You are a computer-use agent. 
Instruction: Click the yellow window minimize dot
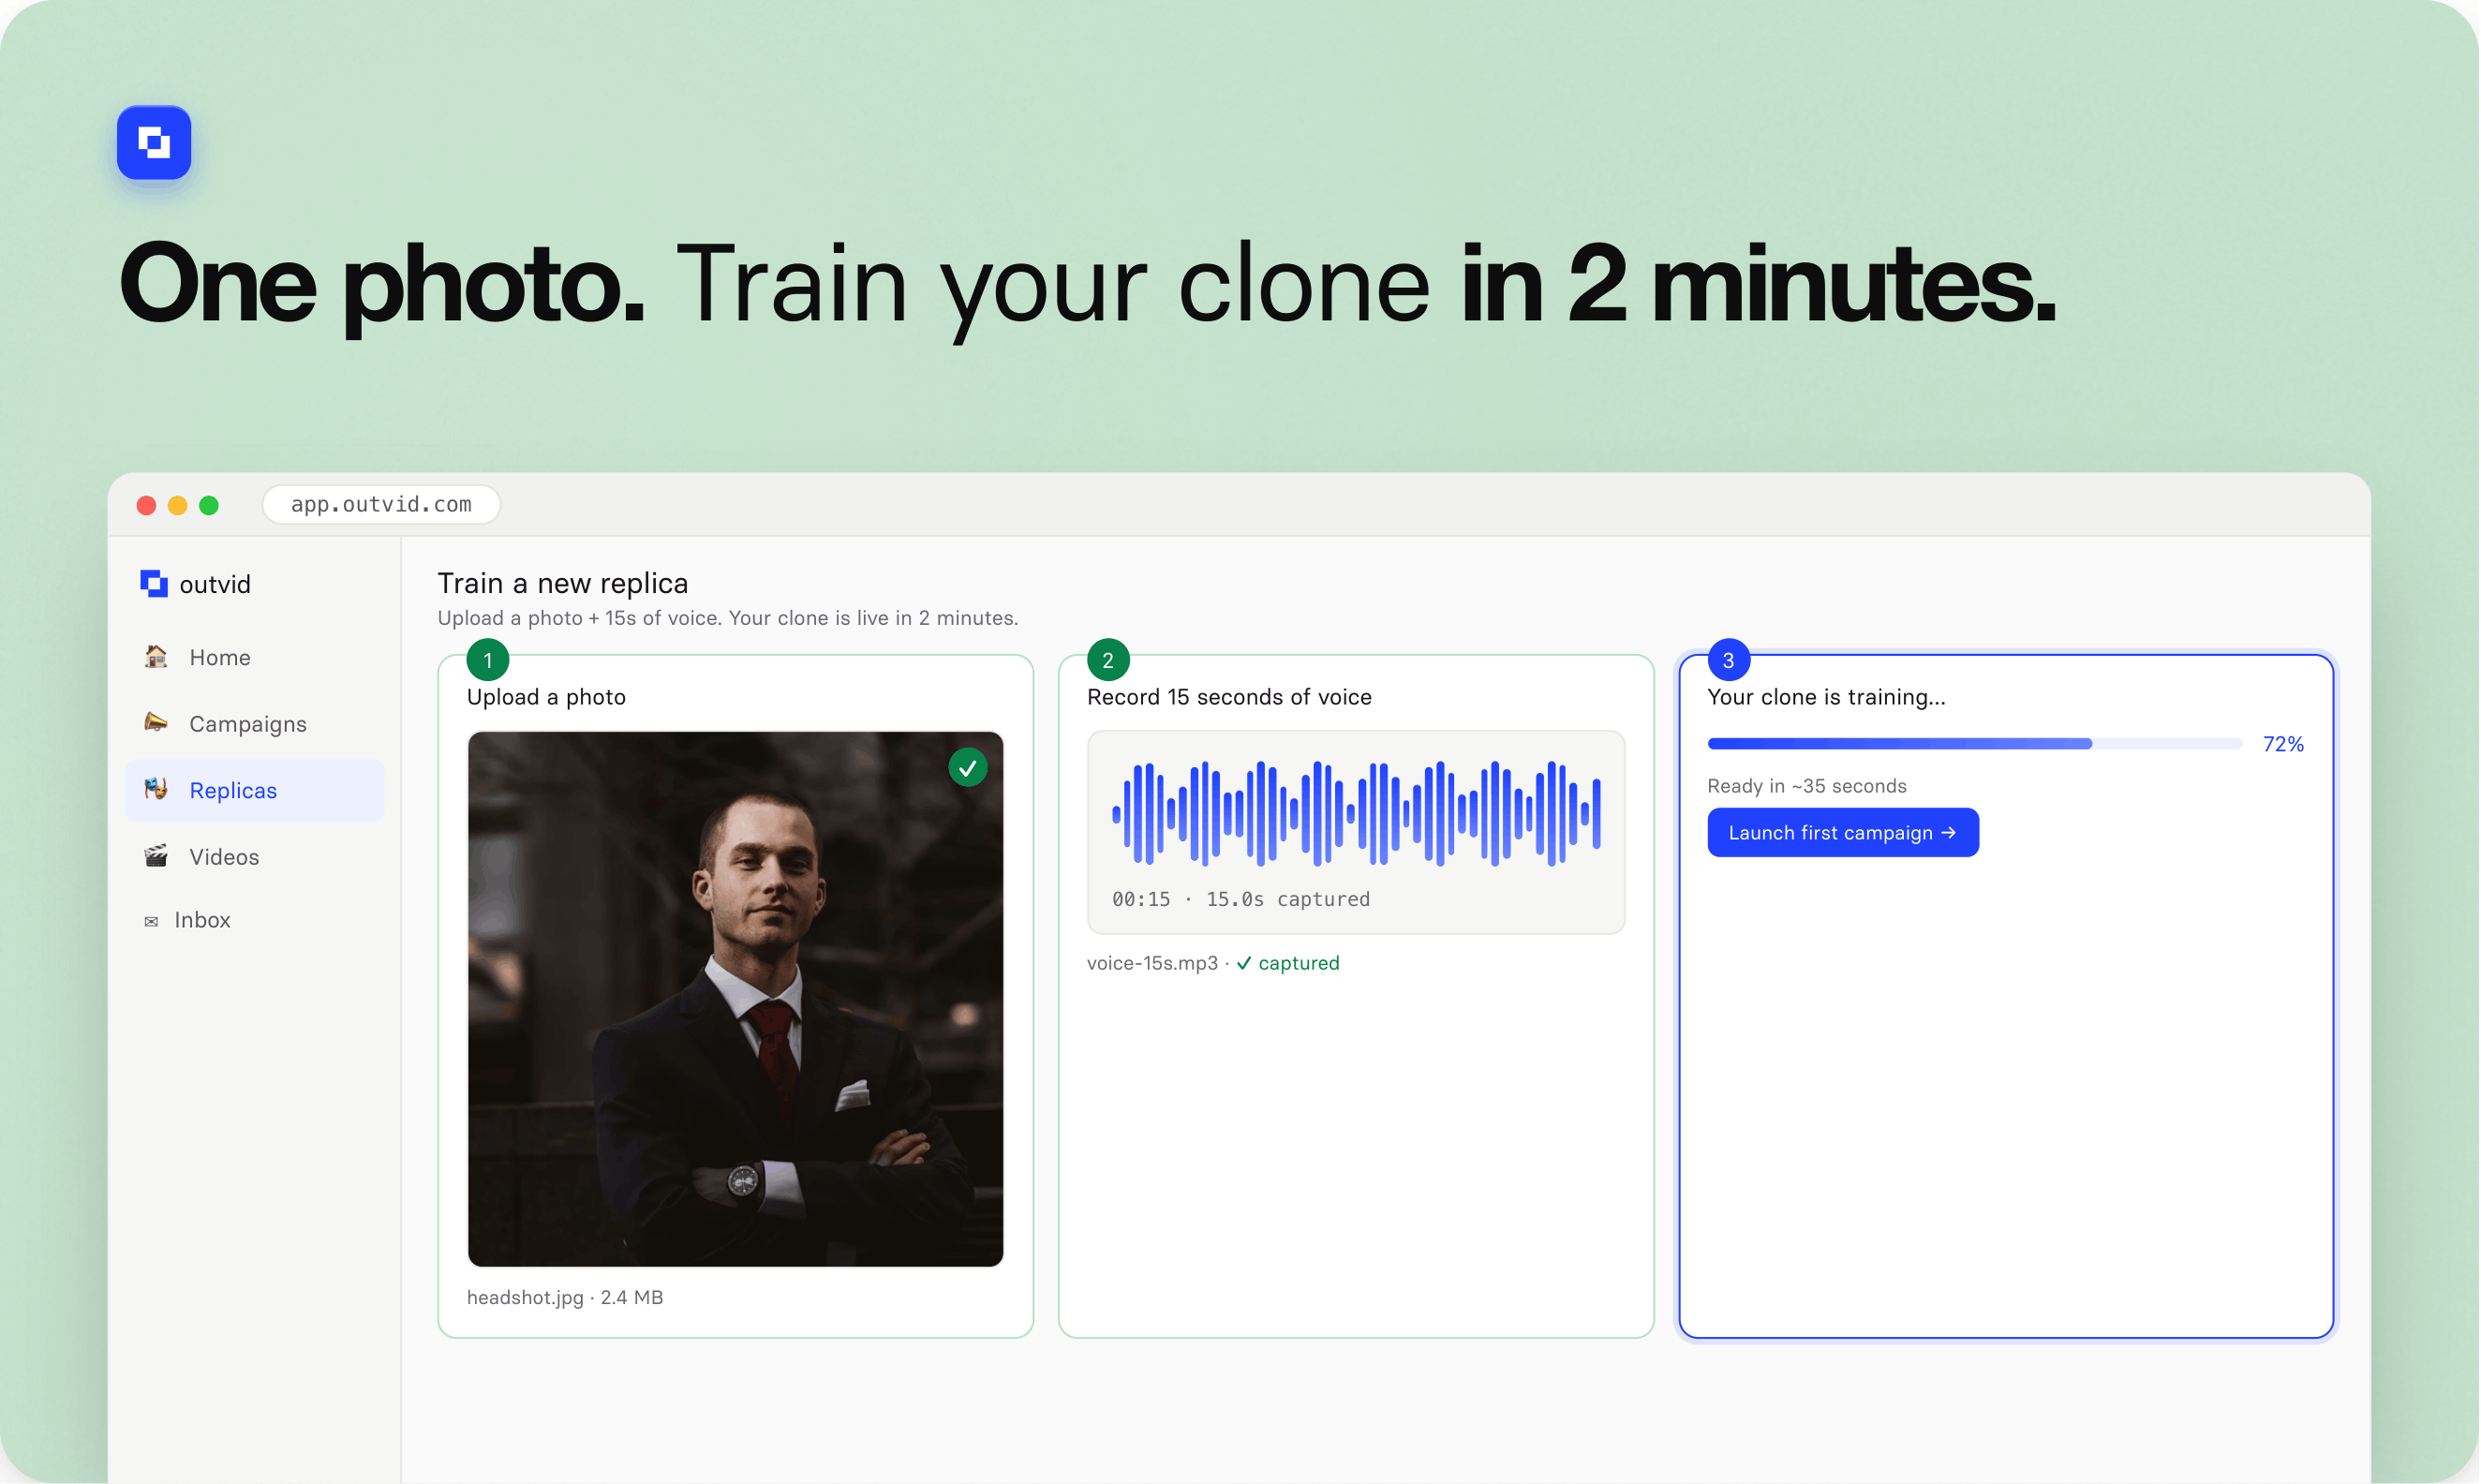tap(178, 506)
